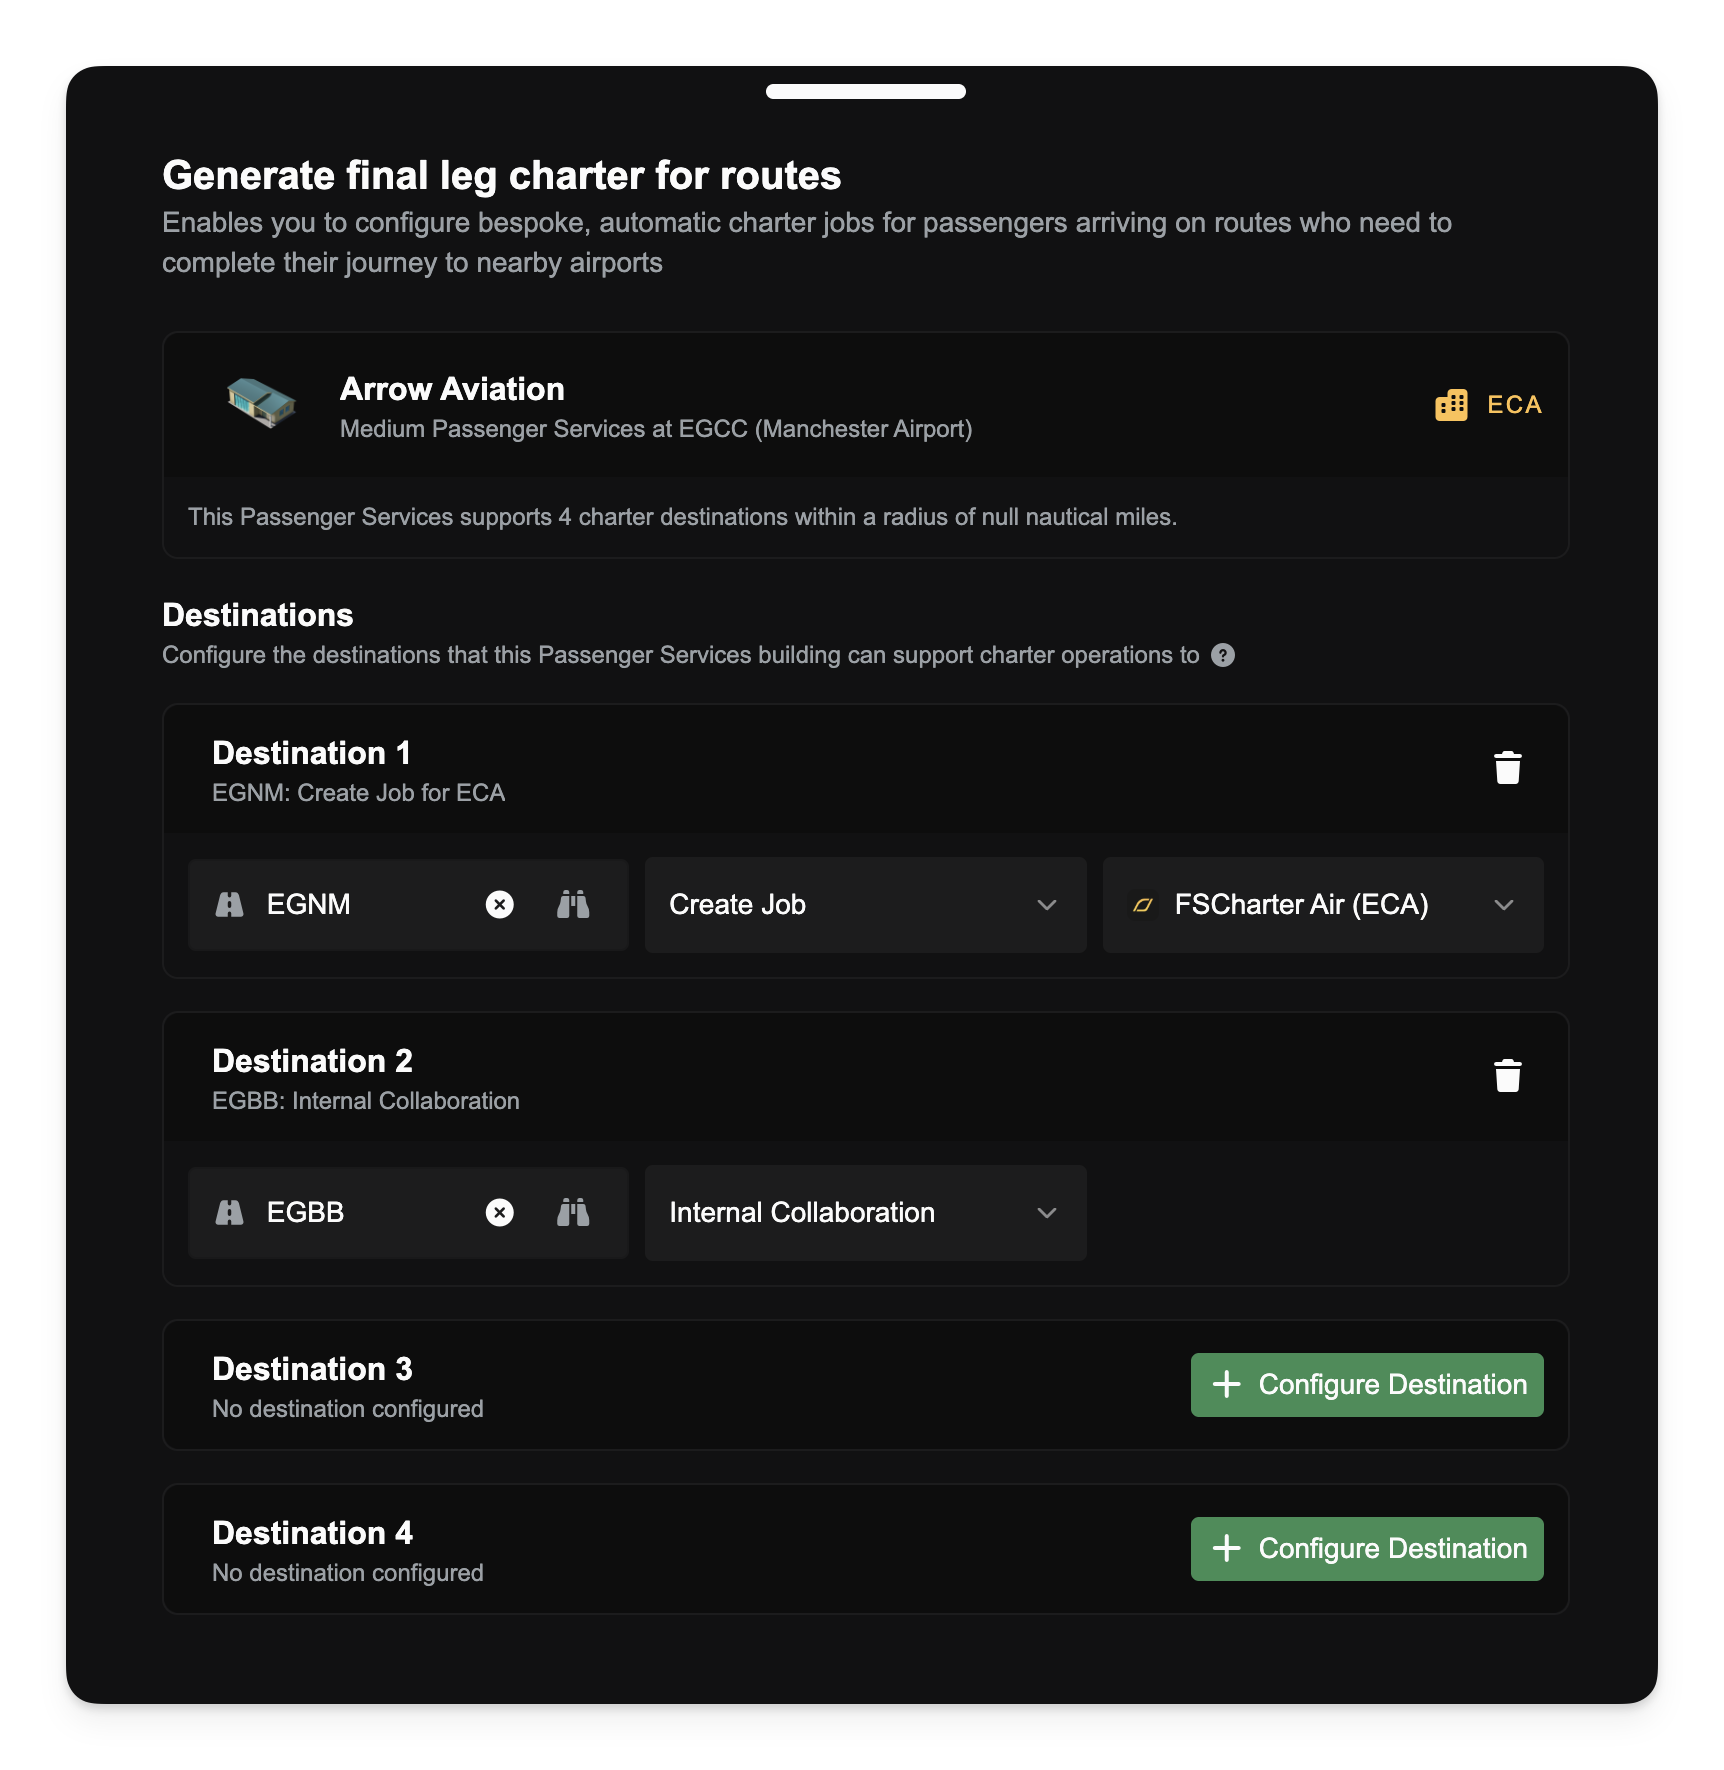Open the Create Job dropdown

coord(865,905)
